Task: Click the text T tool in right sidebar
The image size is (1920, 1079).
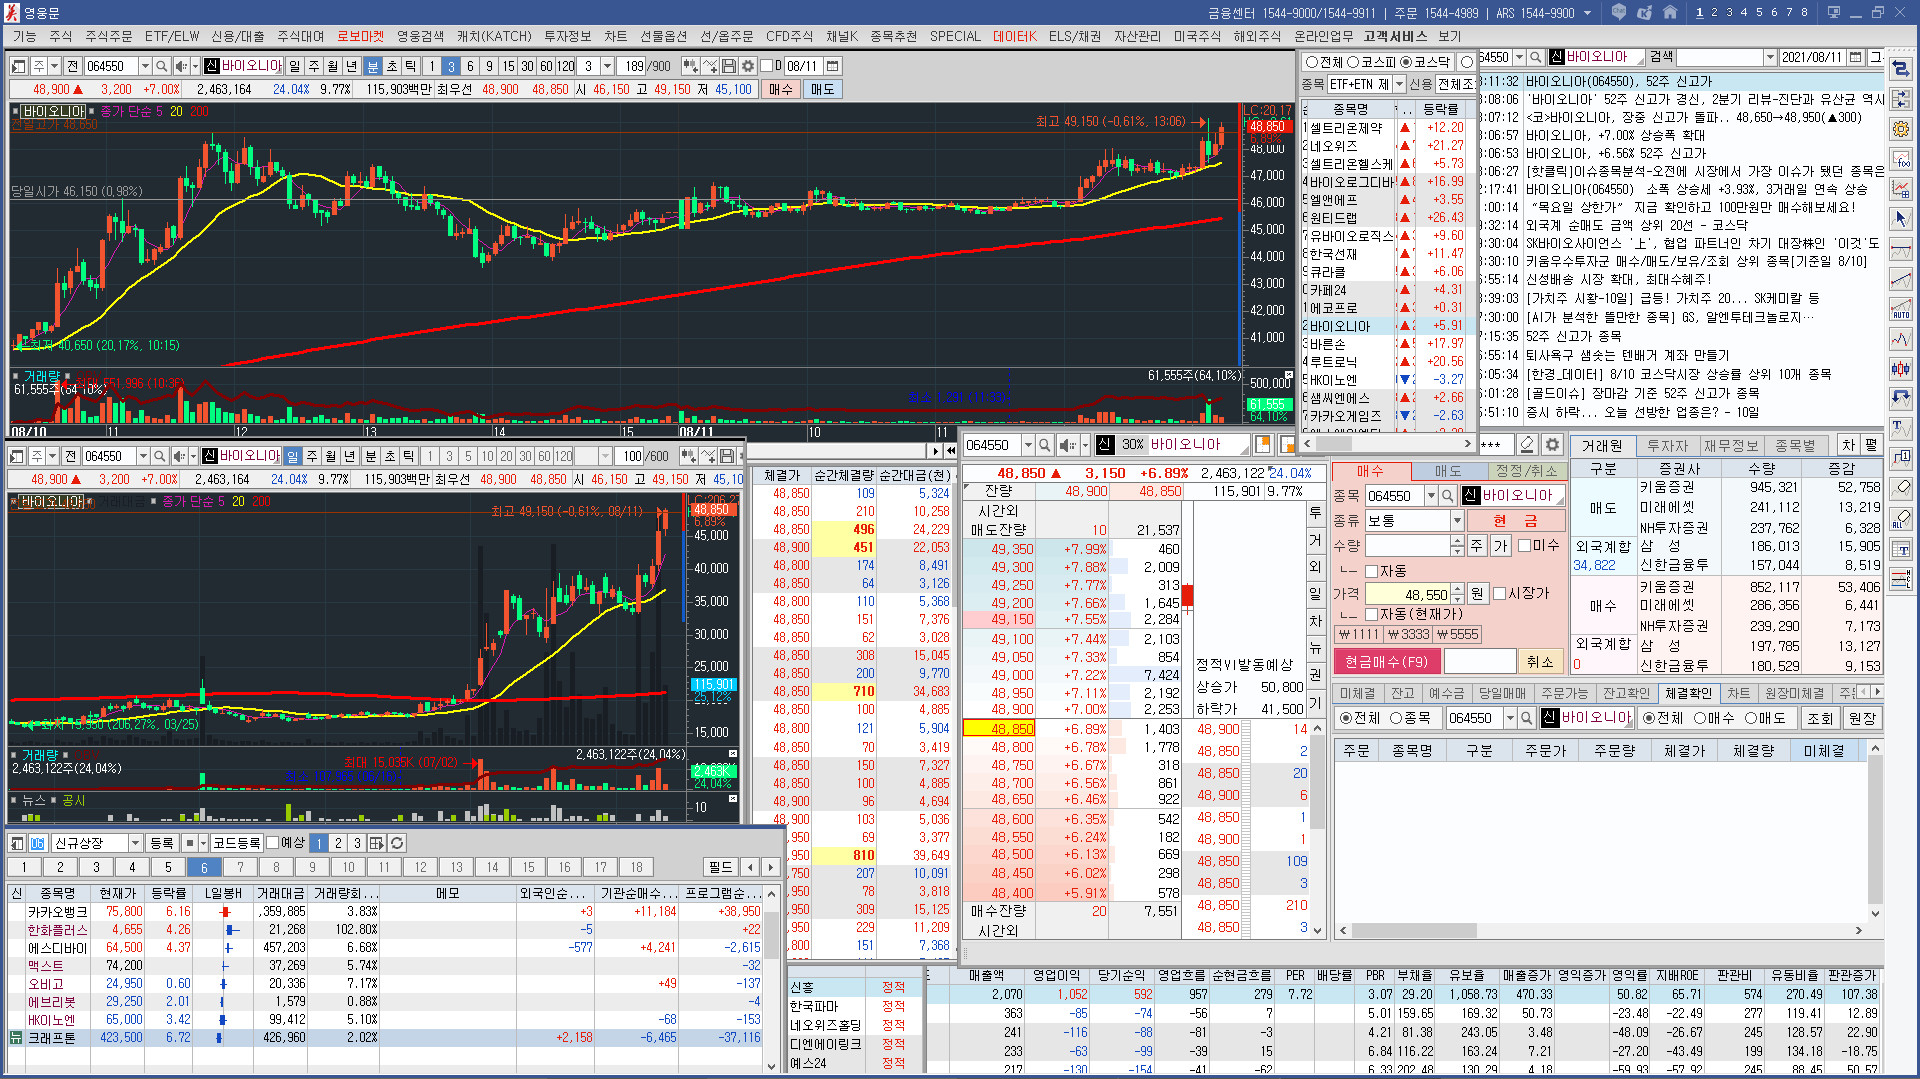Action: point(1901,428)
